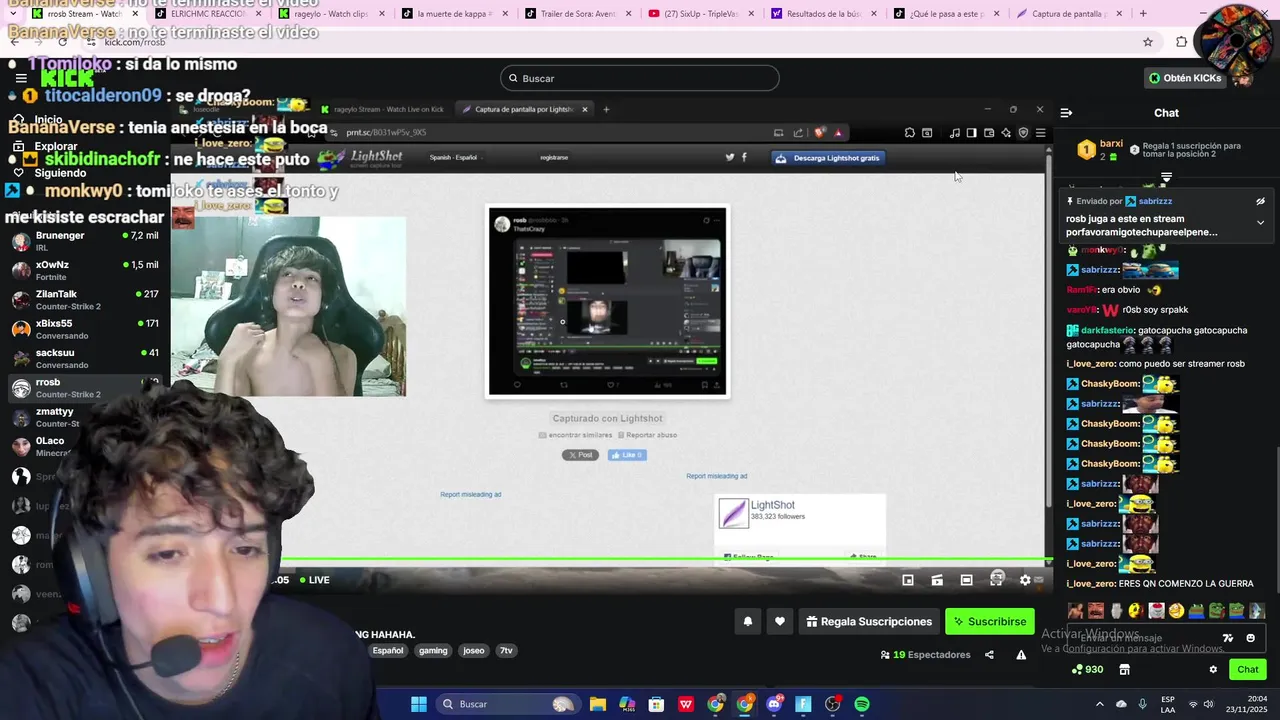1280x720 pixels.
Task: Open chat settings gear icon
Action: (1213, 670)
